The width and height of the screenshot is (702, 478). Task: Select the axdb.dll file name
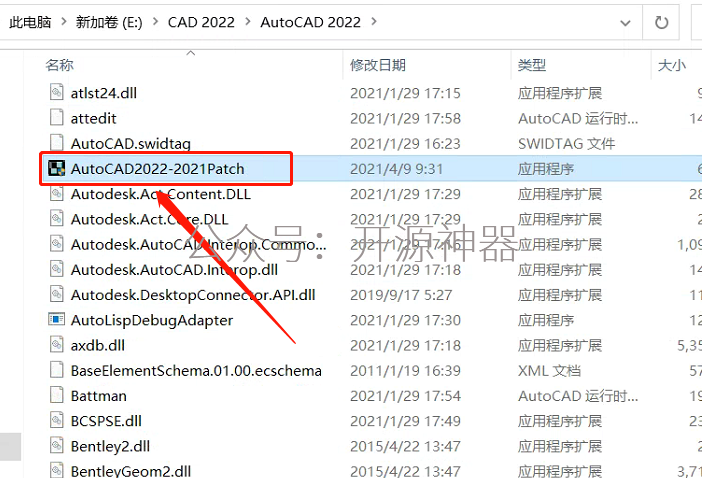98,346
